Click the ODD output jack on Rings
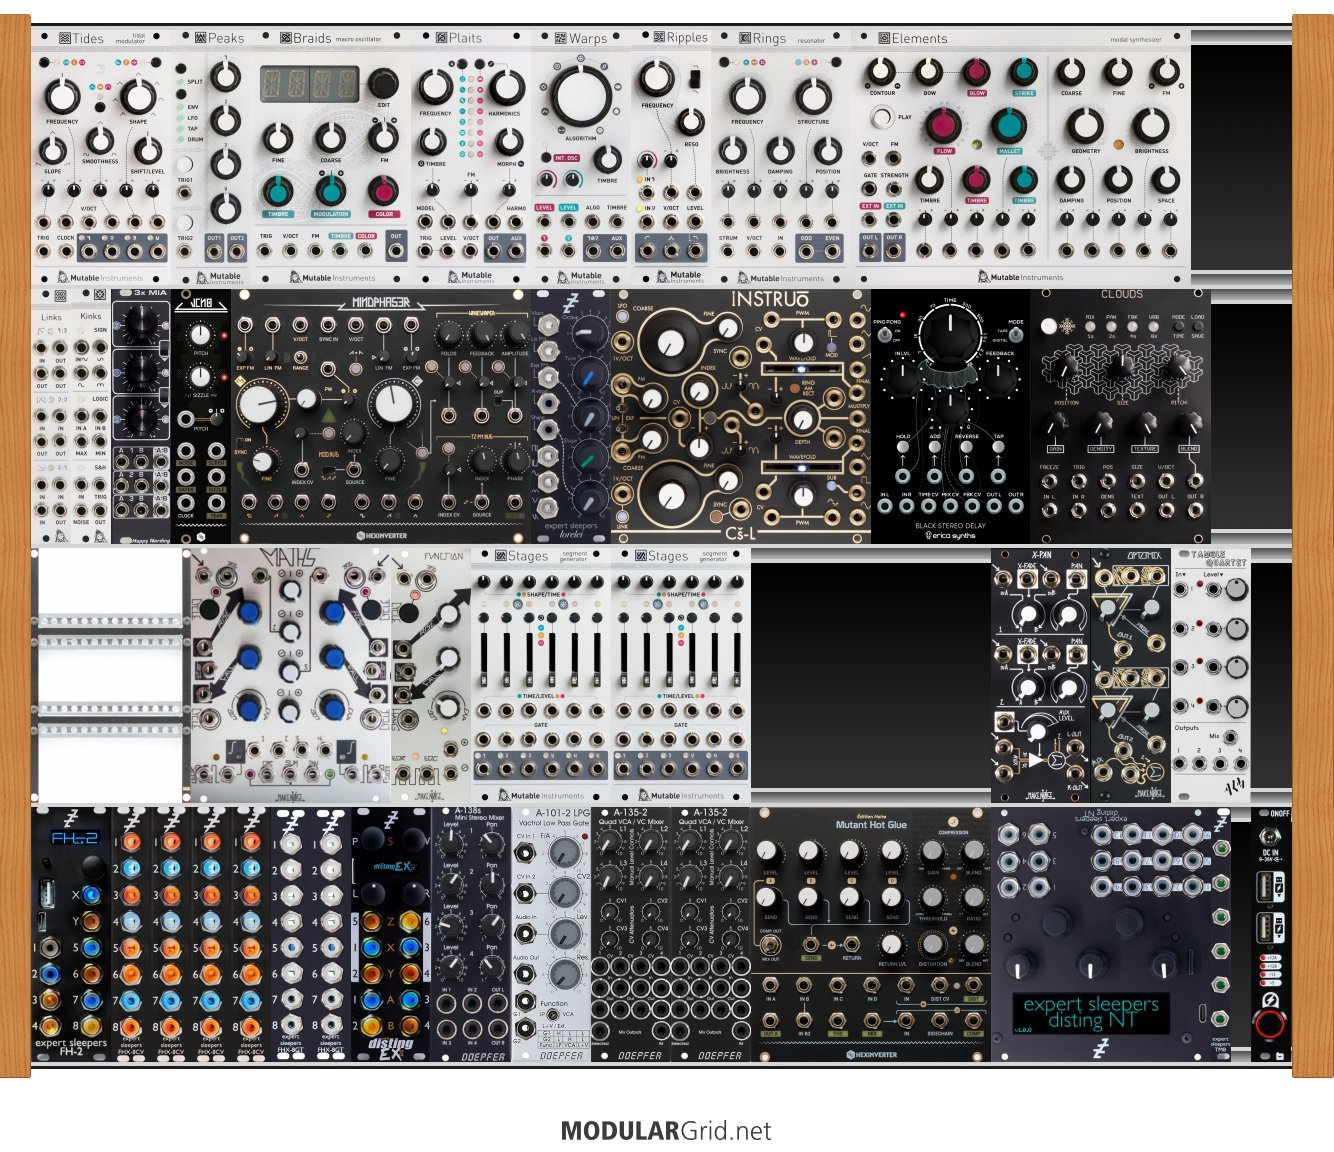Screen dimensions: 1334x1152 pos(806,250)
